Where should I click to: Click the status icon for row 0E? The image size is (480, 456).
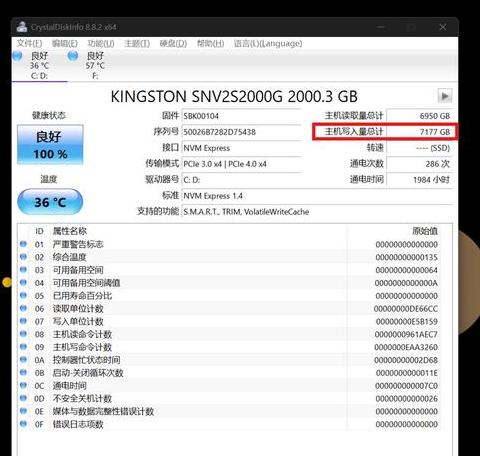tap(23, 411)
